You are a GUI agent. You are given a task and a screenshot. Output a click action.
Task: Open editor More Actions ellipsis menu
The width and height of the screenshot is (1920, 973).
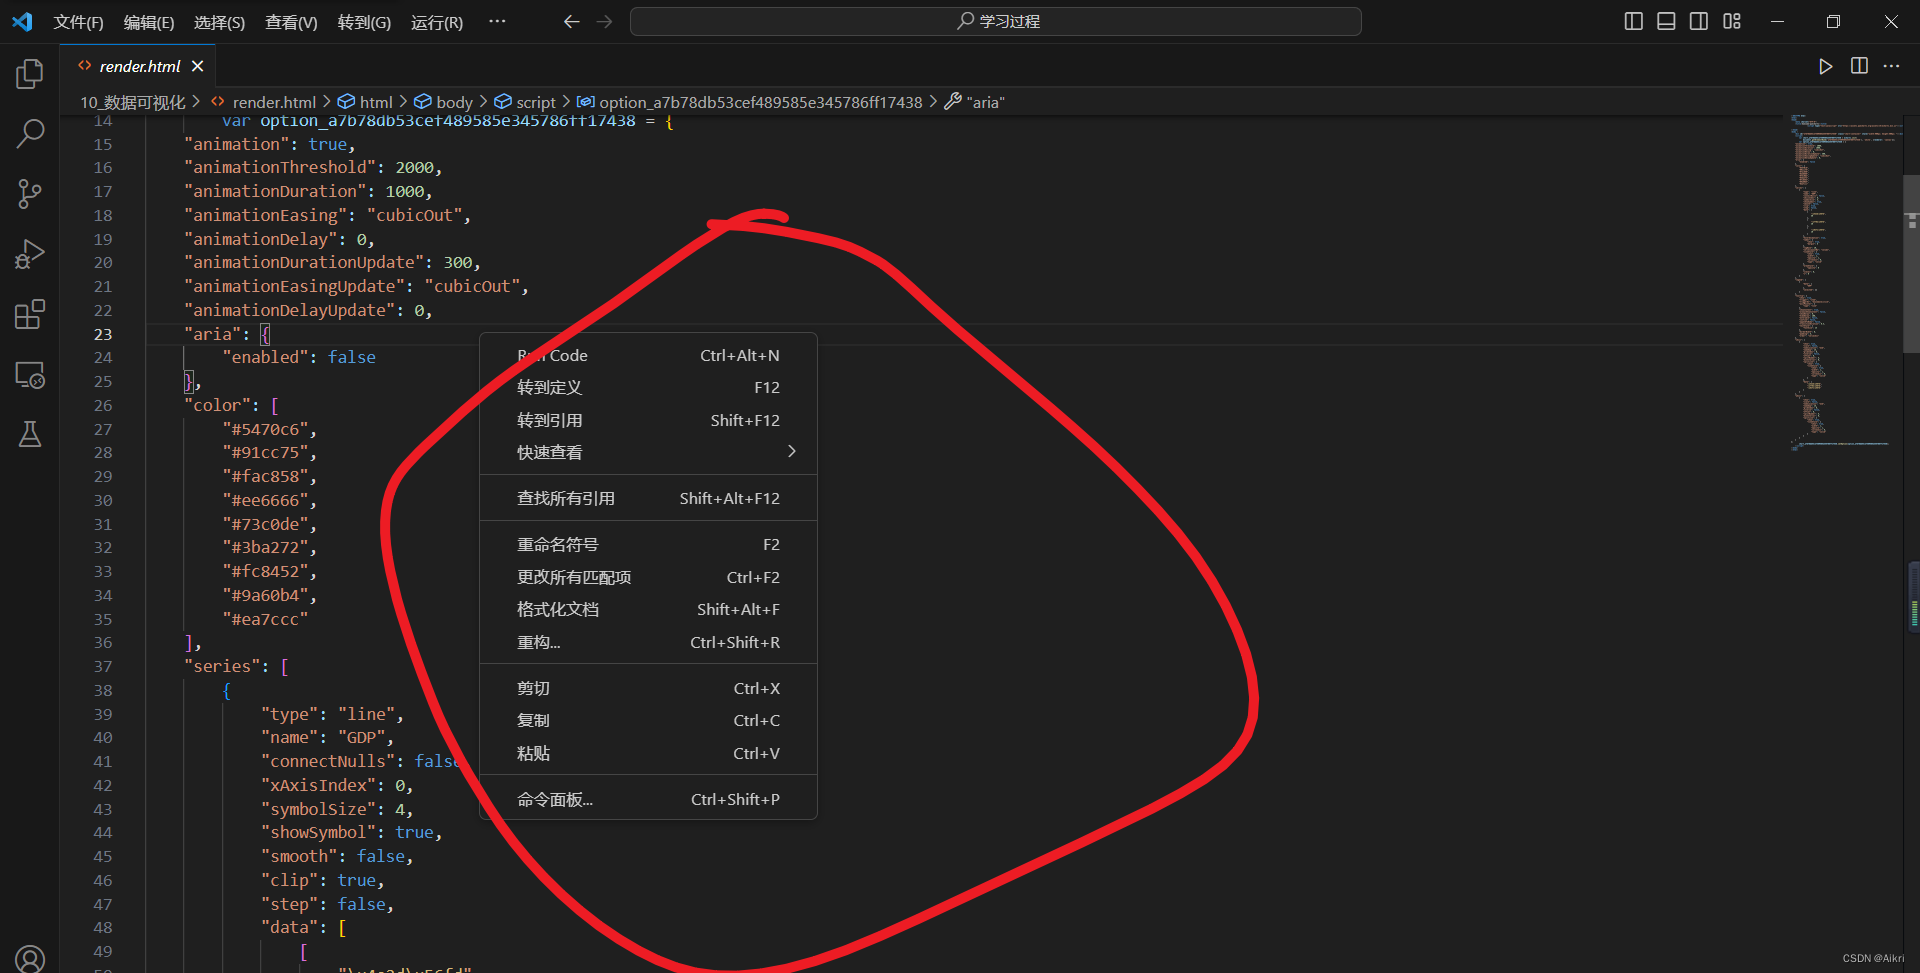(x=1891, y=66)
